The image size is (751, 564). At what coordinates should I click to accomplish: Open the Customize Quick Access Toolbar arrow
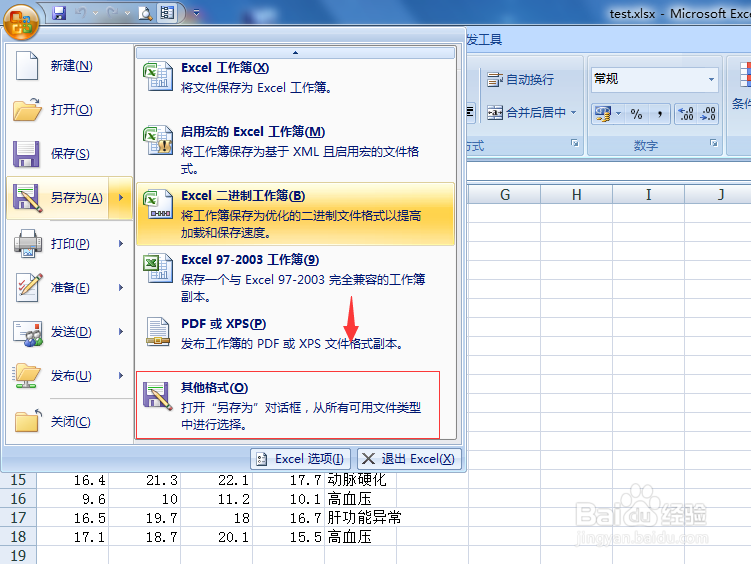(x=196, y=13)
